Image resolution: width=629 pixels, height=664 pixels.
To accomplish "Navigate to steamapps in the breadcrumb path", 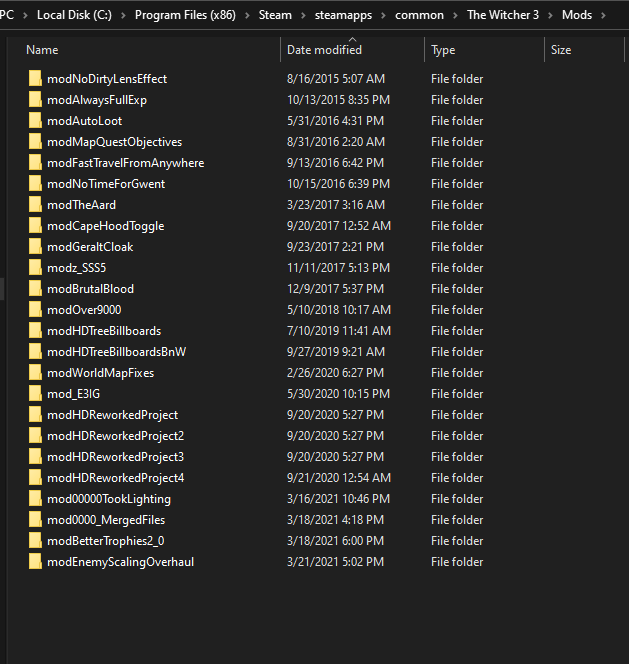I will pyautogui.click(x=344, y=15).
